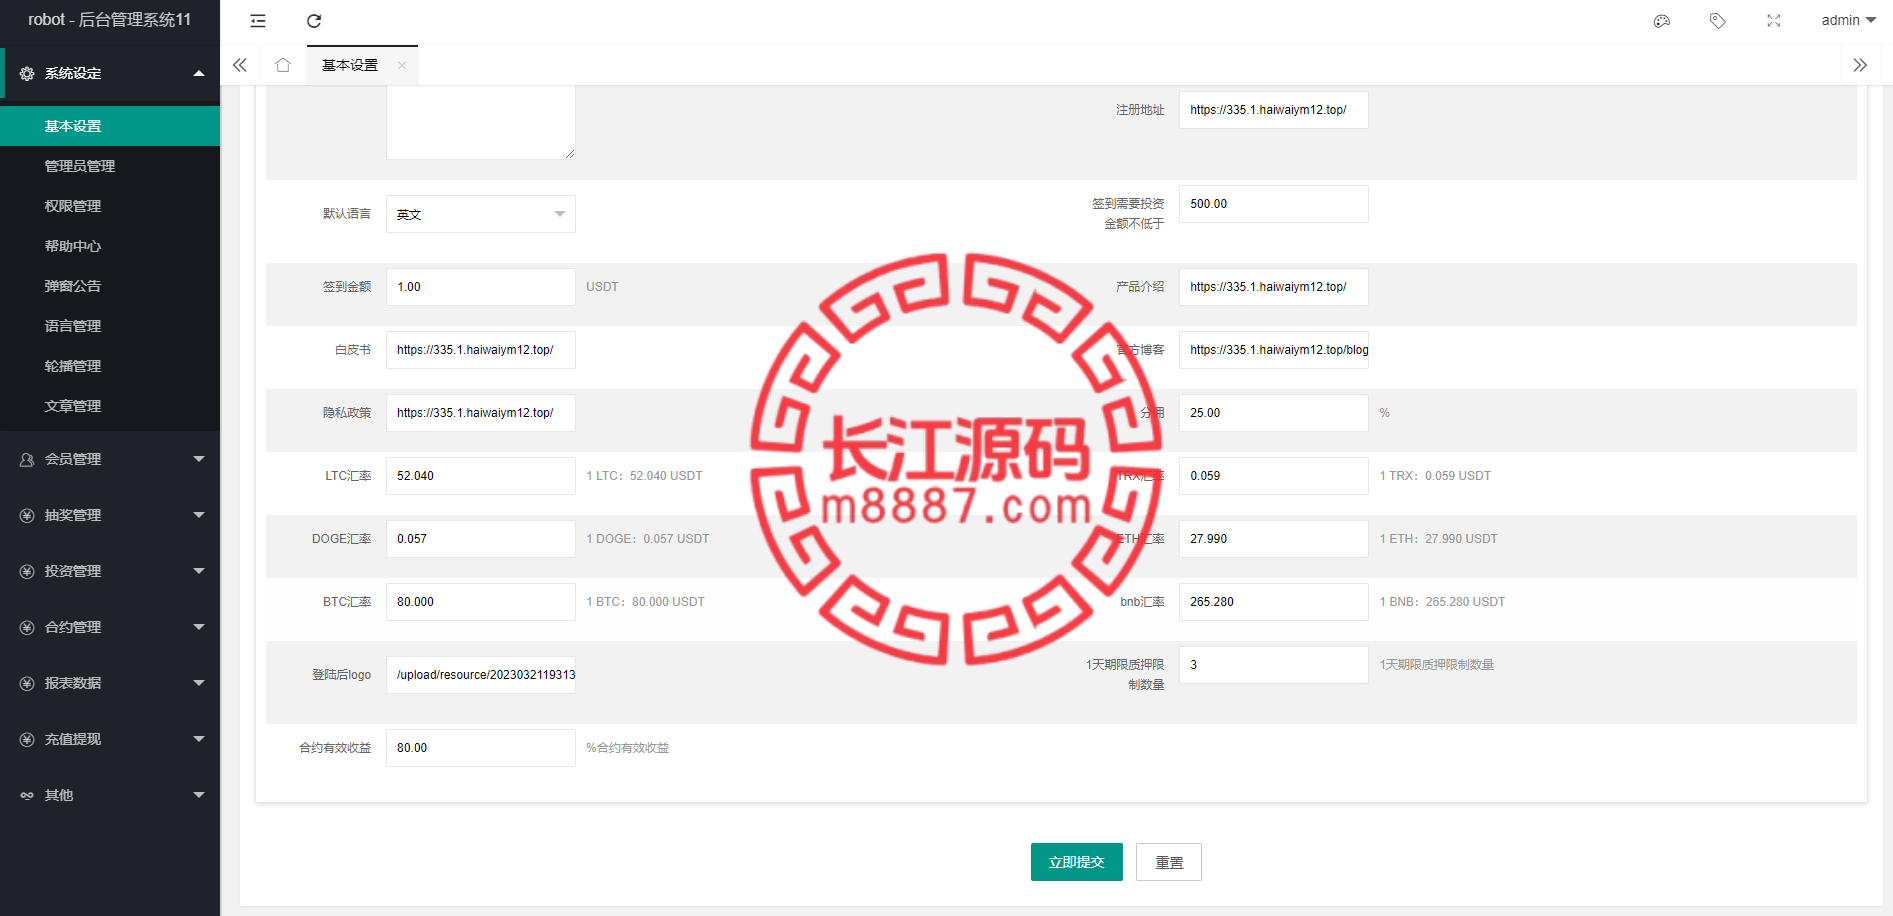Expand the 充值提现 menu arrow
The width and height of the screenshot is (1893, 916).
(x=199, y=739)
